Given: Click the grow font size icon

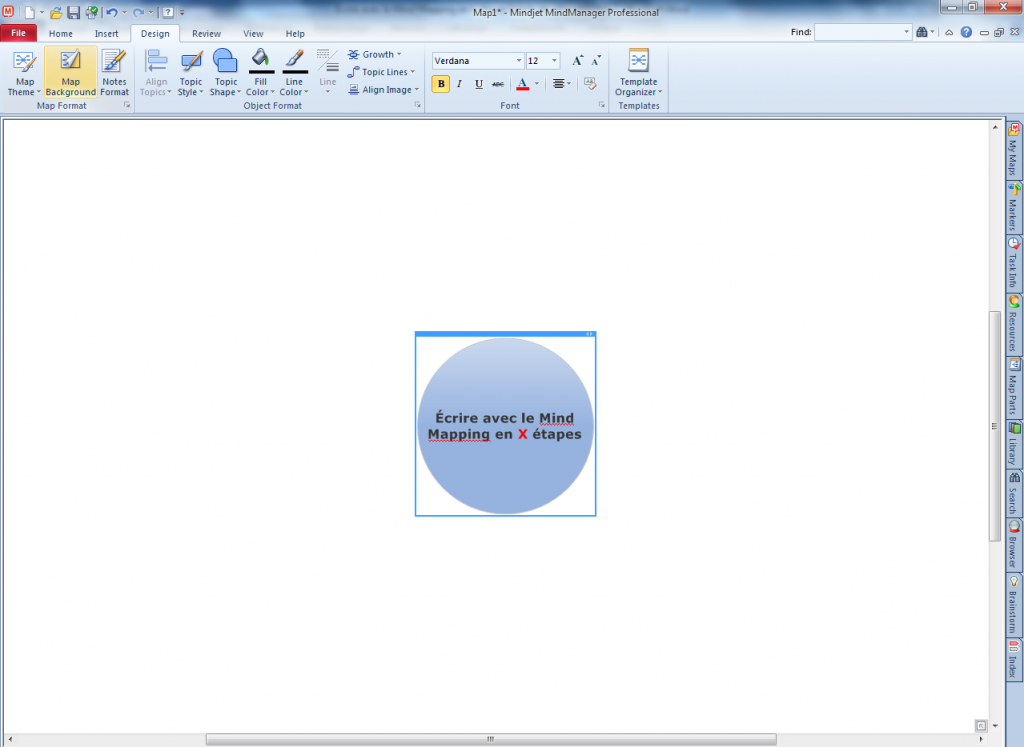Looking at the screenshot, I should (x=578, y=61).
